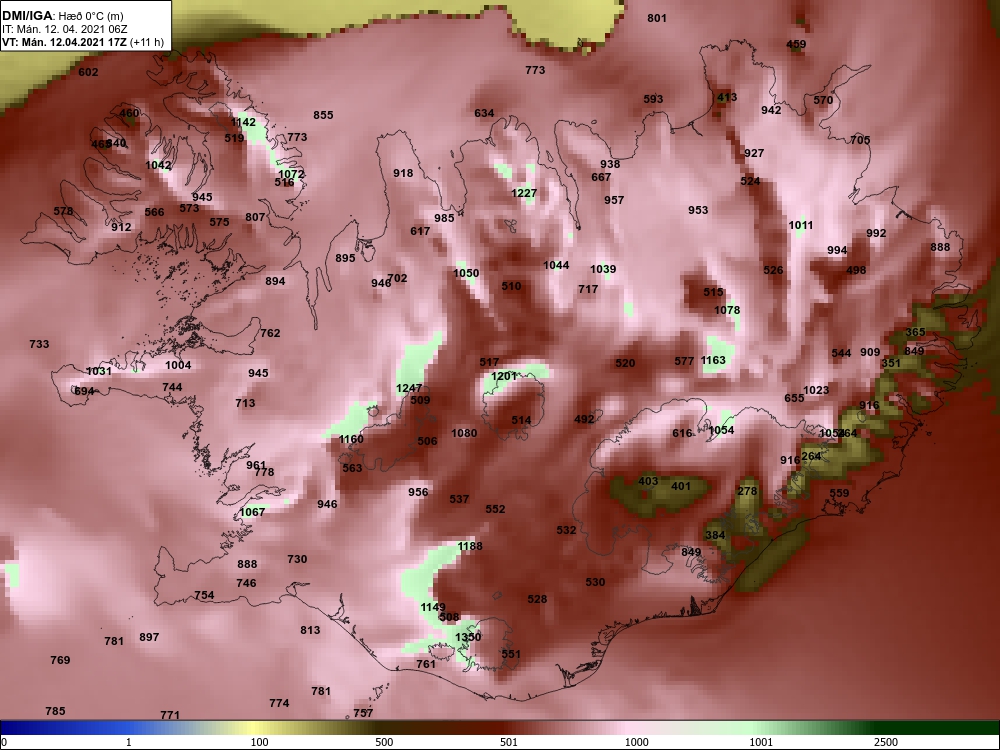The height and width of the screenshot is (750, 1000).
Task: Select the map value 1160
Action: [351, 439]
